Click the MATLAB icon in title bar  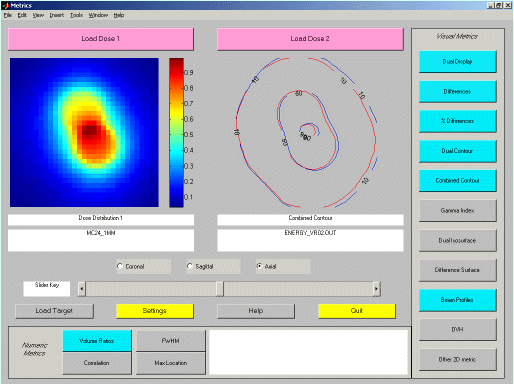coord(6,5)
